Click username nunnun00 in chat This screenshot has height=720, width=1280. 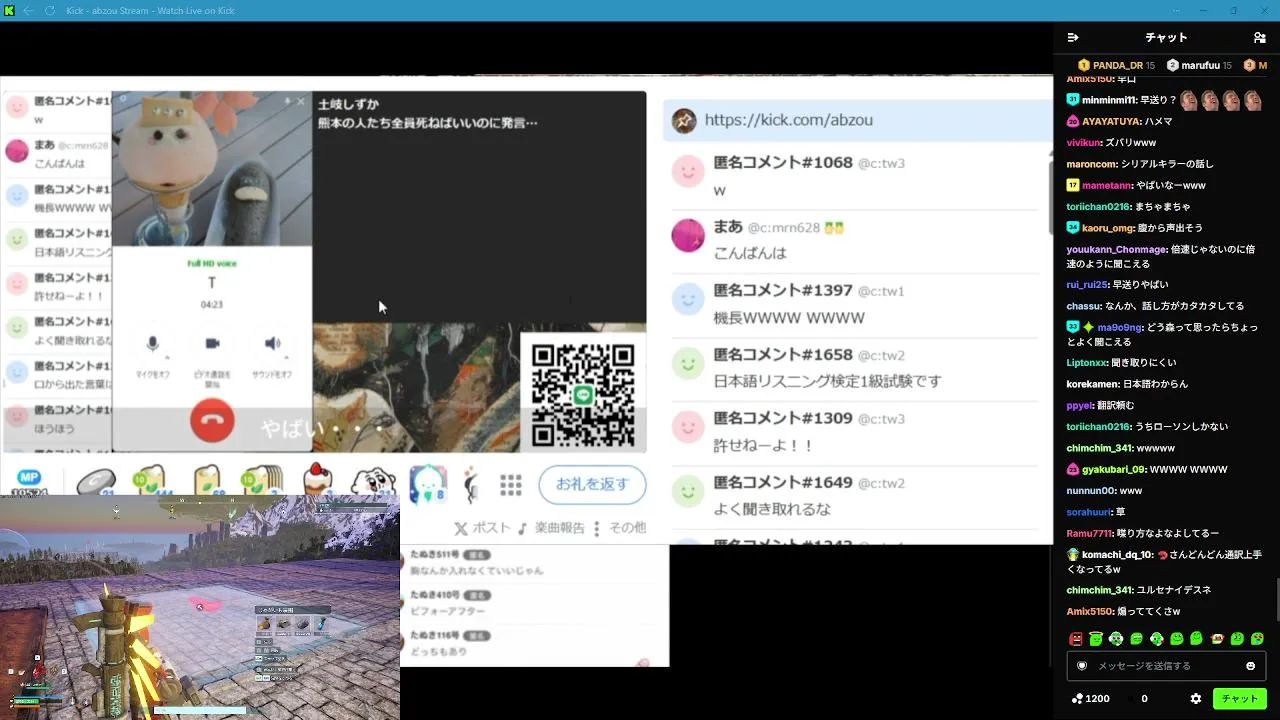[1090, 491]
